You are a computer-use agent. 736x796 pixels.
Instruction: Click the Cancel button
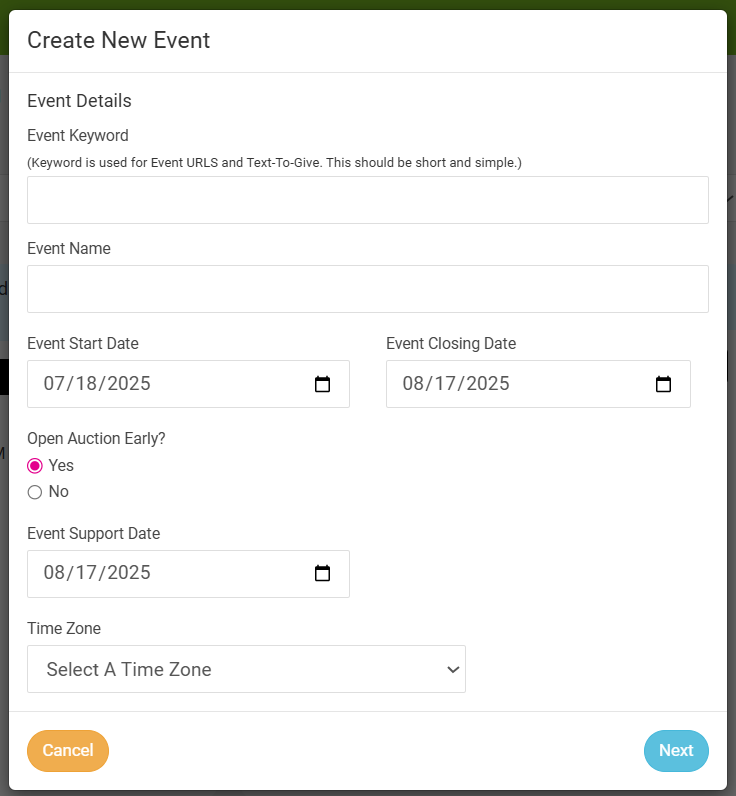click(68, 751)
